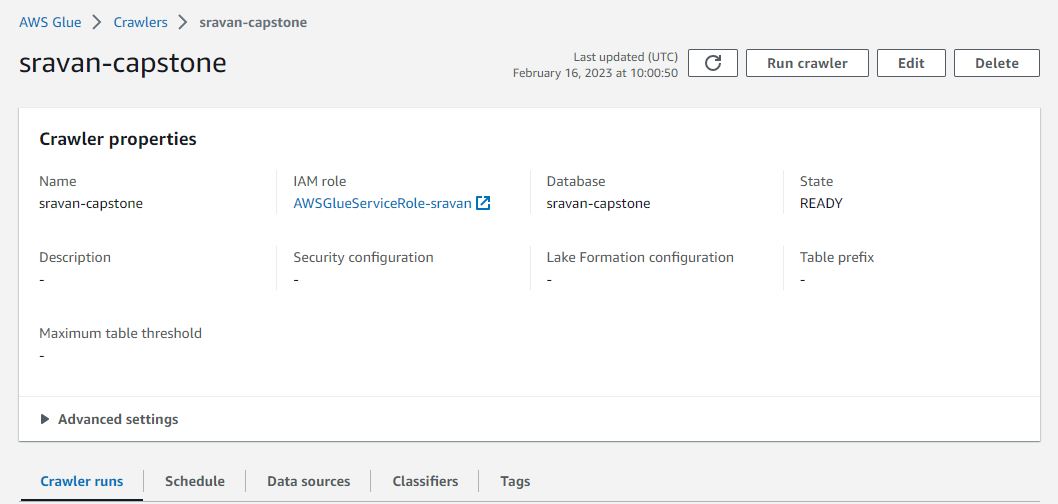Open the Data sources tab

click(308, 481)
